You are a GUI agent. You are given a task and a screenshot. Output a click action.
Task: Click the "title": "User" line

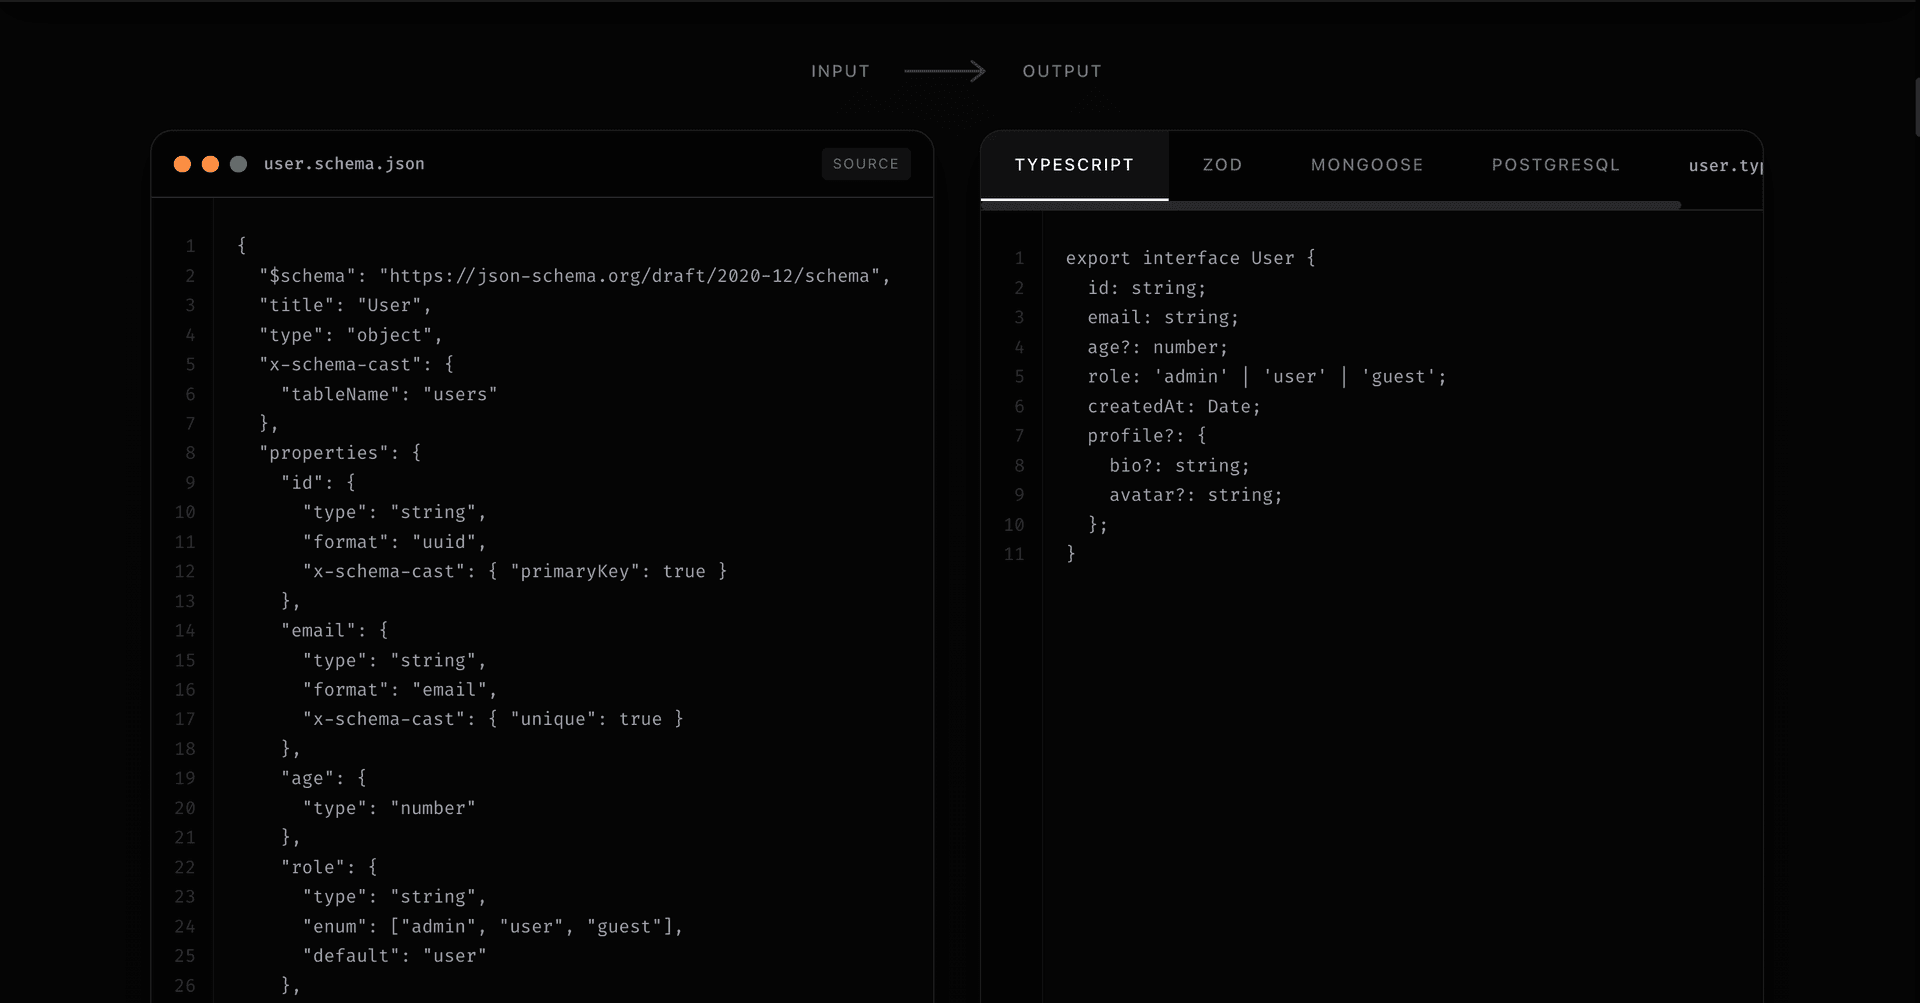pos(345,305)
